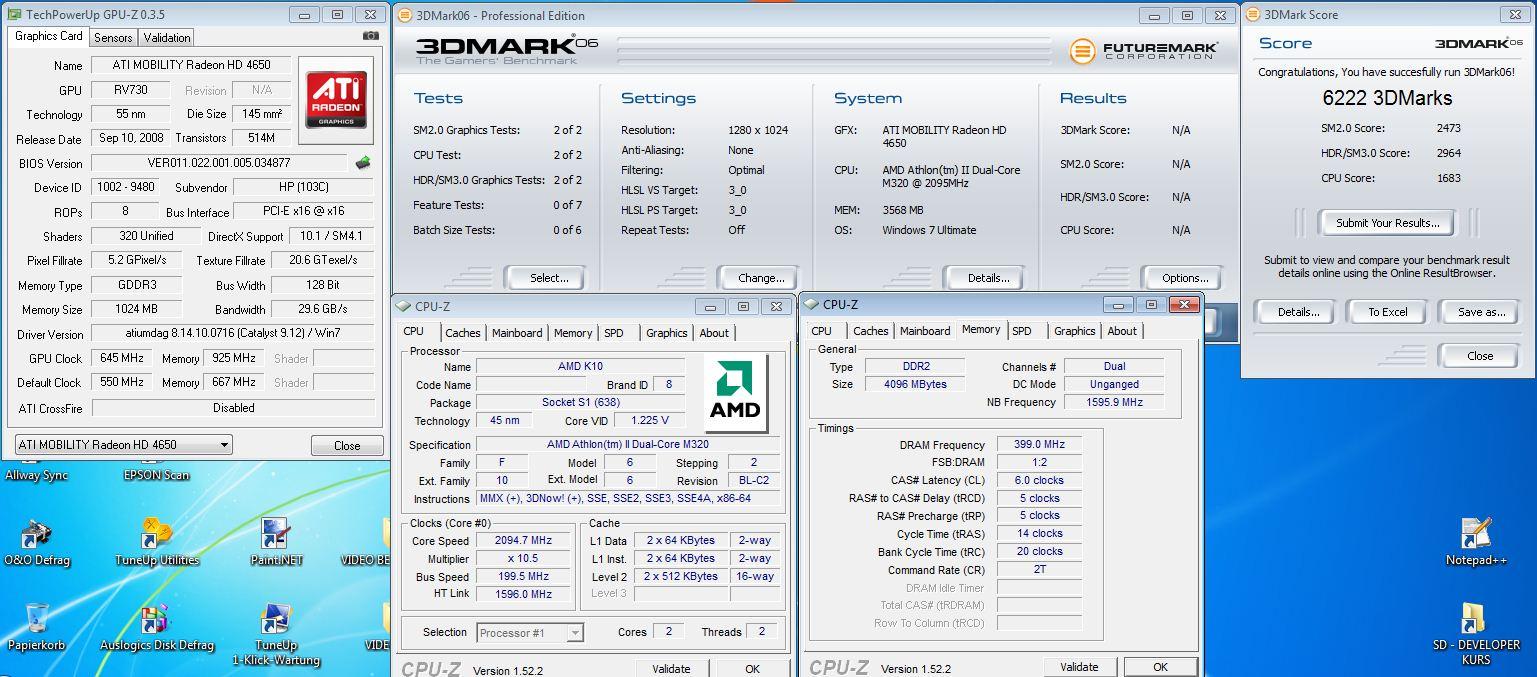Click the BIOS save chip icon in GPU-Z
This screenshot has width=1537, height=677.
coord(363,162)
